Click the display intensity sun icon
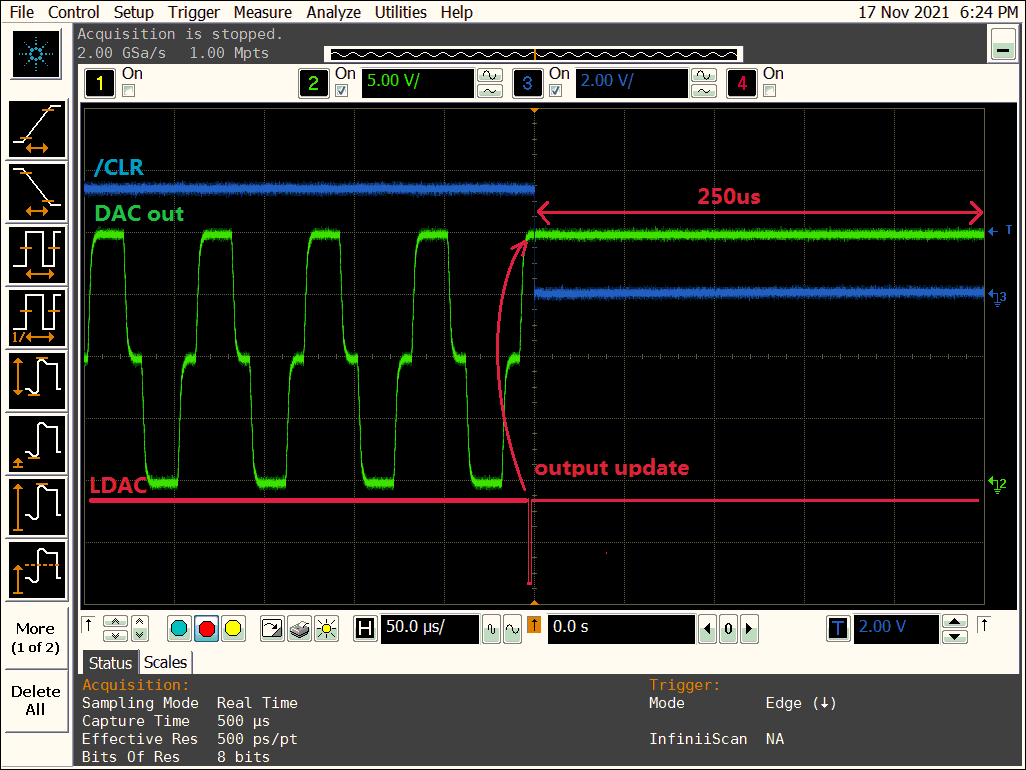Viewport: 1026px width, 770px height. pos(326,629)
